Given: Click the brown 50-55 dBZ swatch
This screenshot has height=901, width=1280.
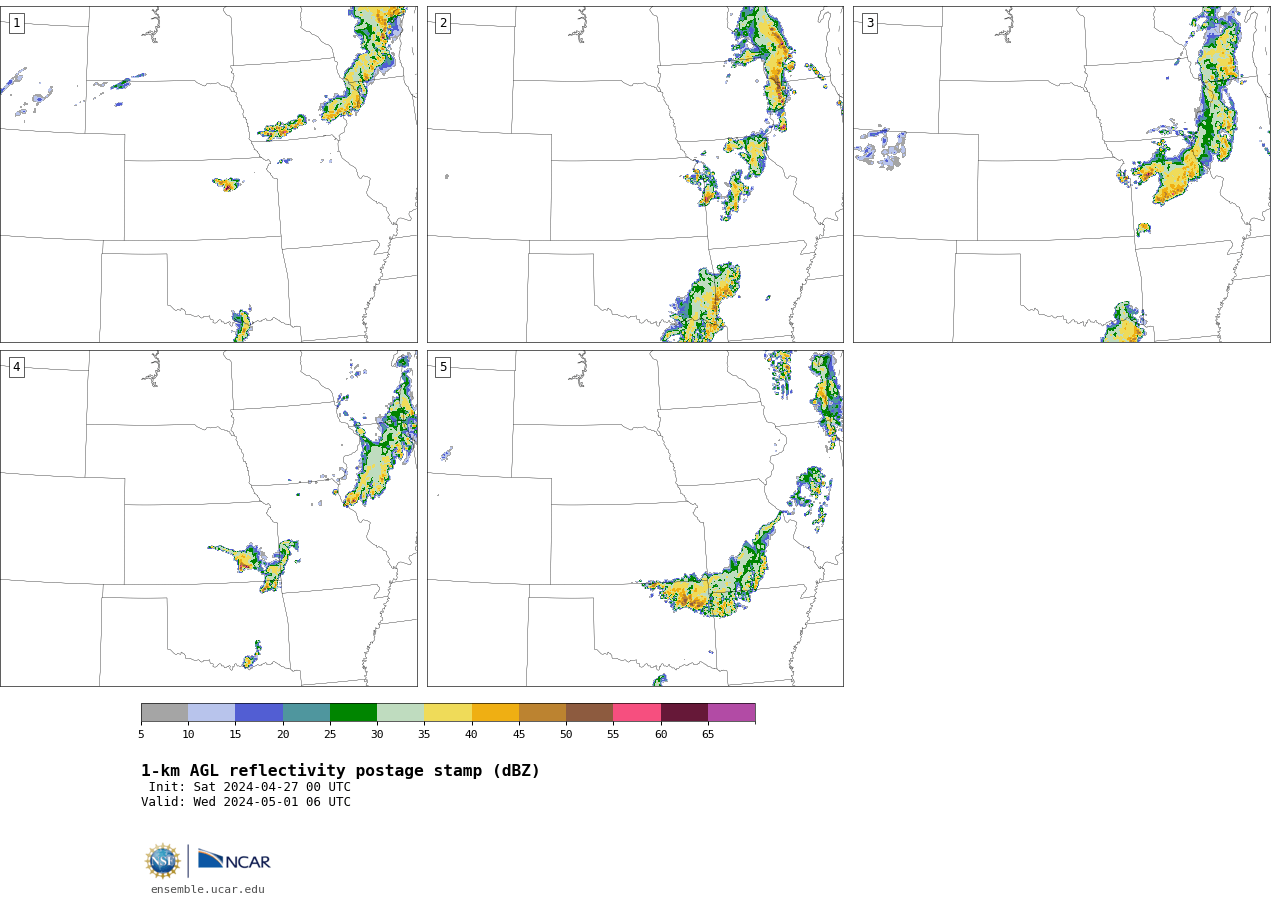Looking at the screenshot, I should (590, 713).
